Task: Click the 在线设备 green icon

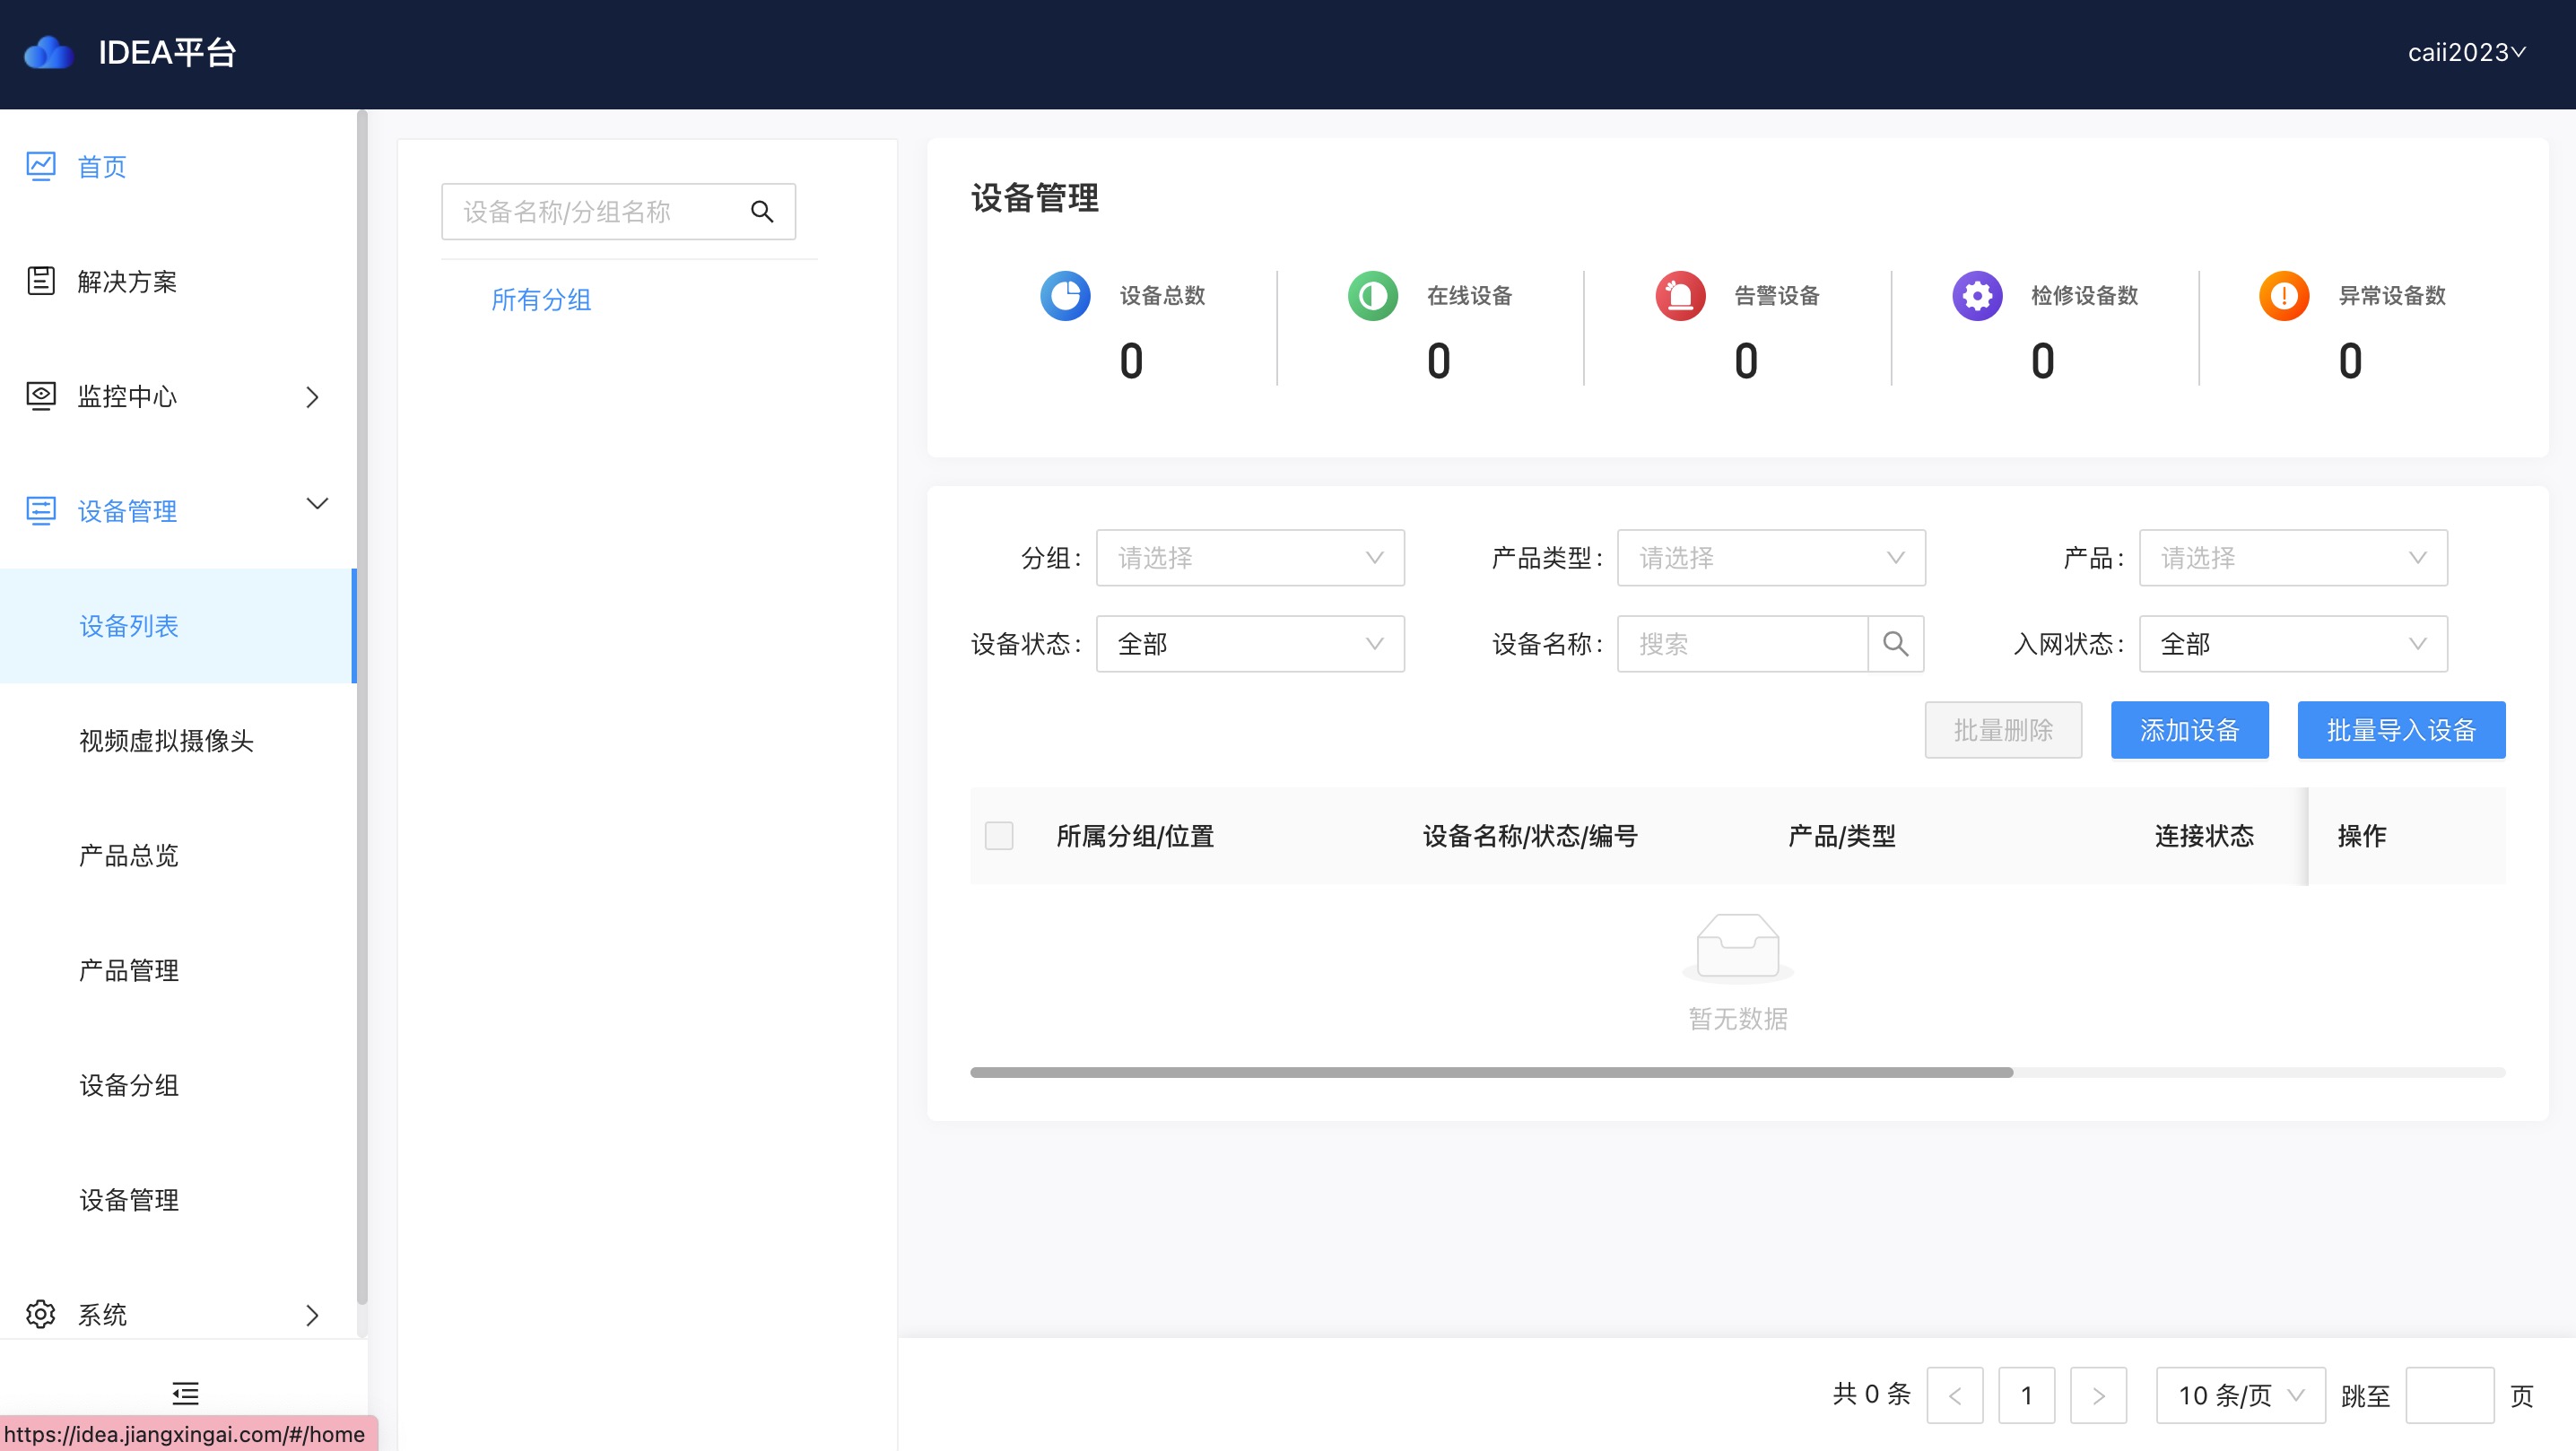Action: click(1373, 296)
